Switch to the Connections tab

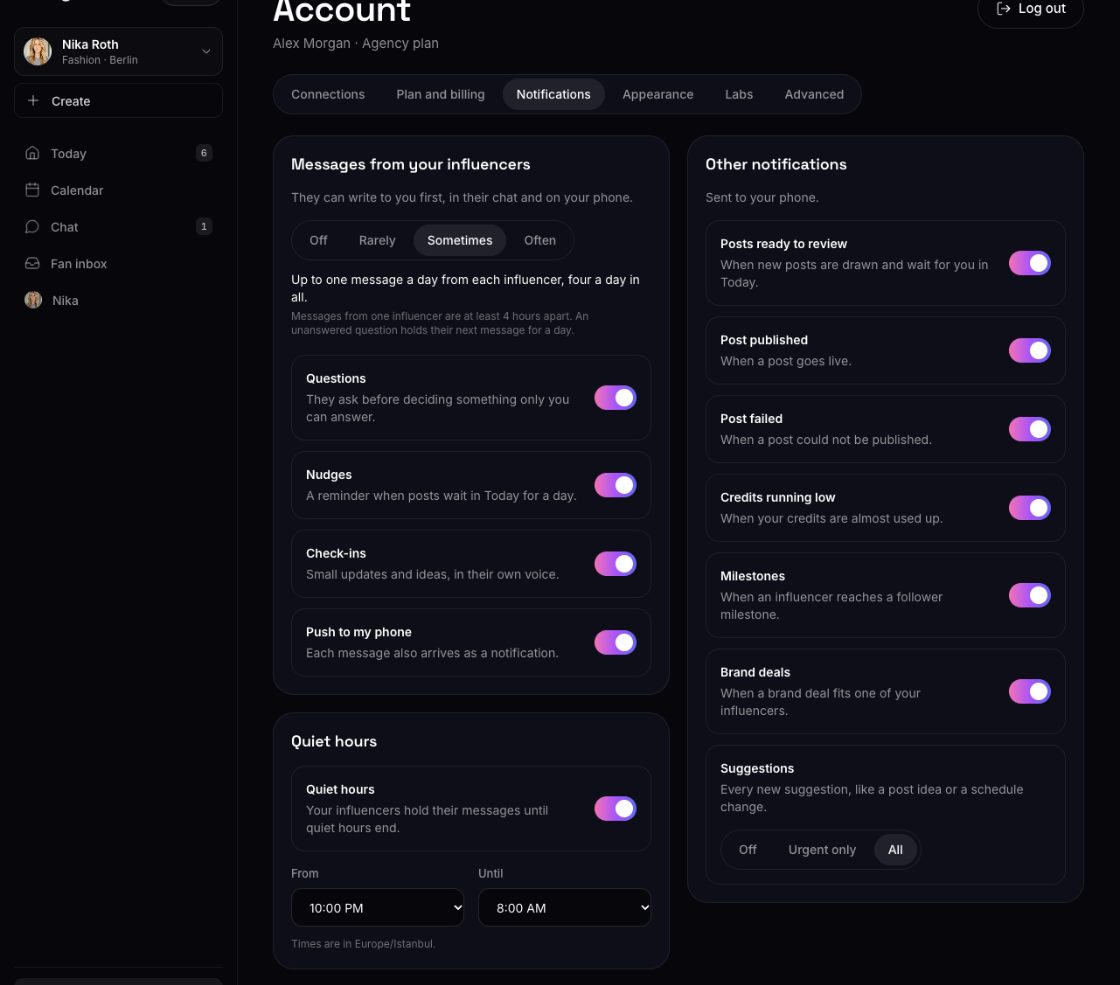328,94
